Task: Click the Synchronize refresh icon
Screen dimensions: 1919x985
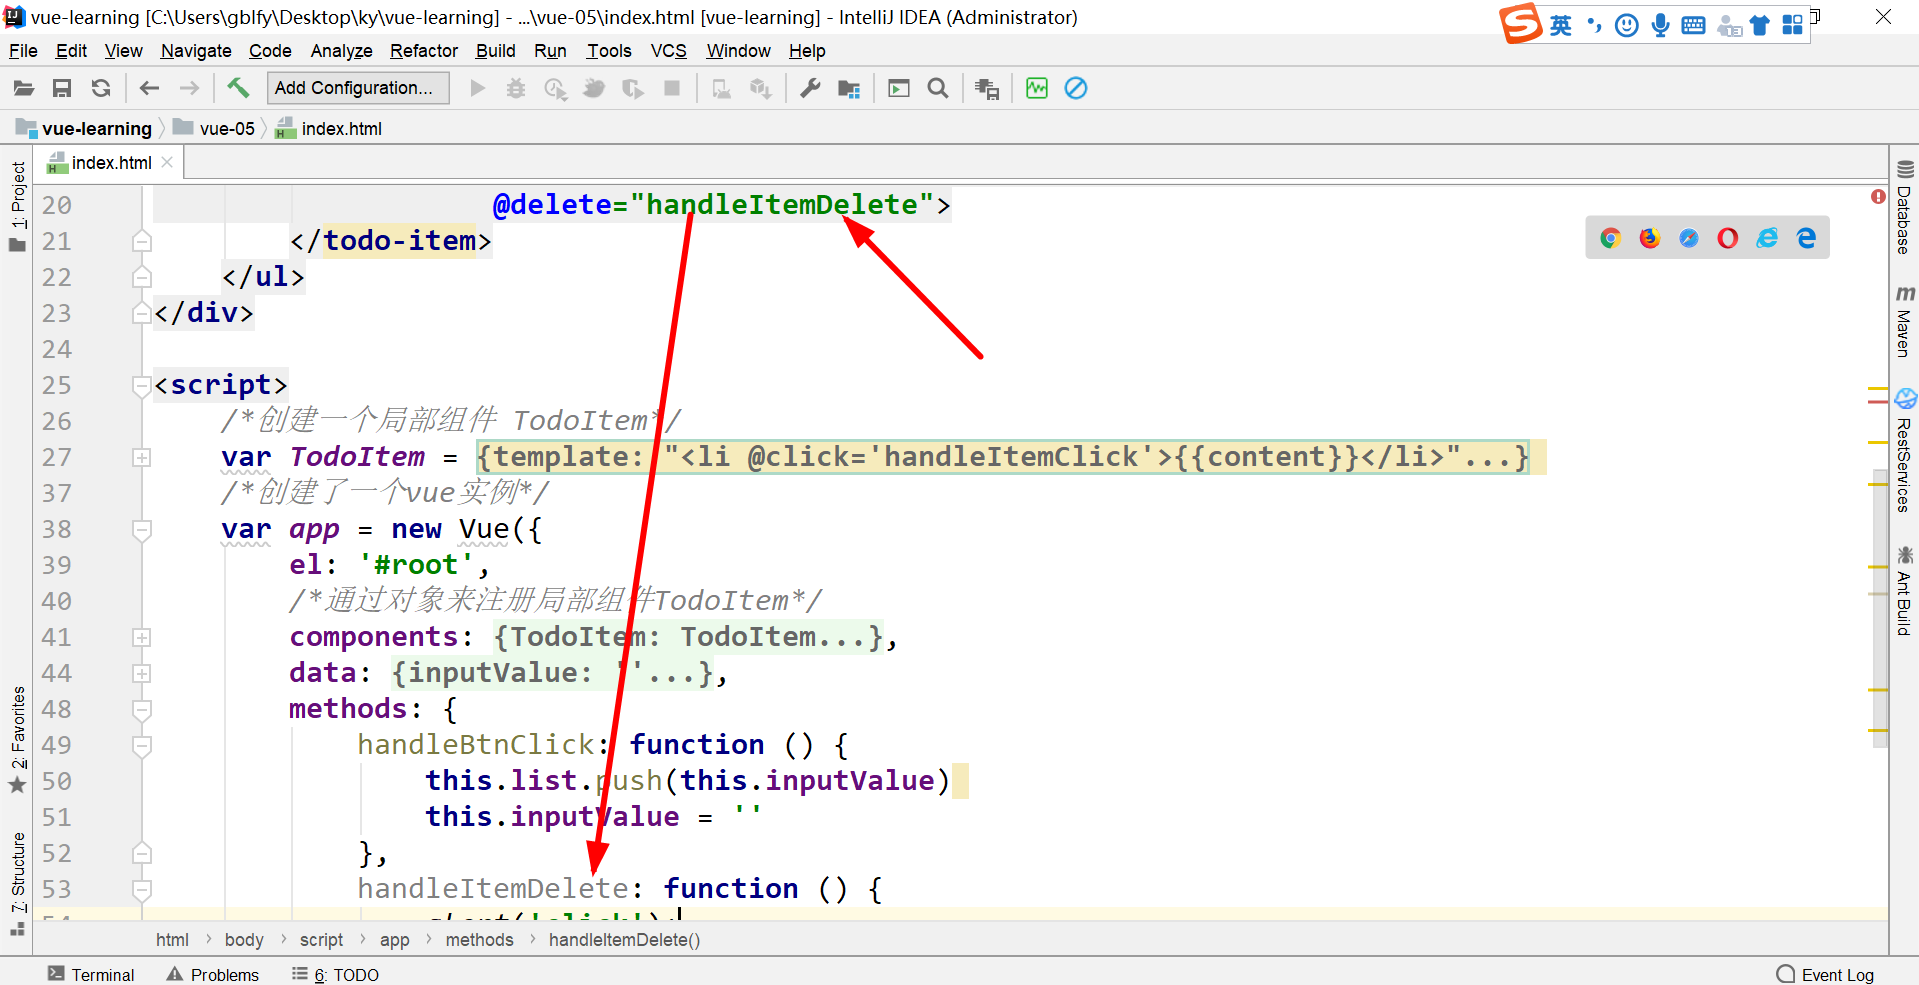Action: (x=101, y=88)
